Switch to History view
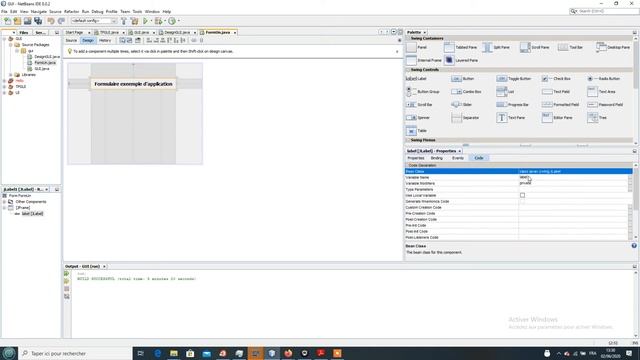 click(105, 40)
